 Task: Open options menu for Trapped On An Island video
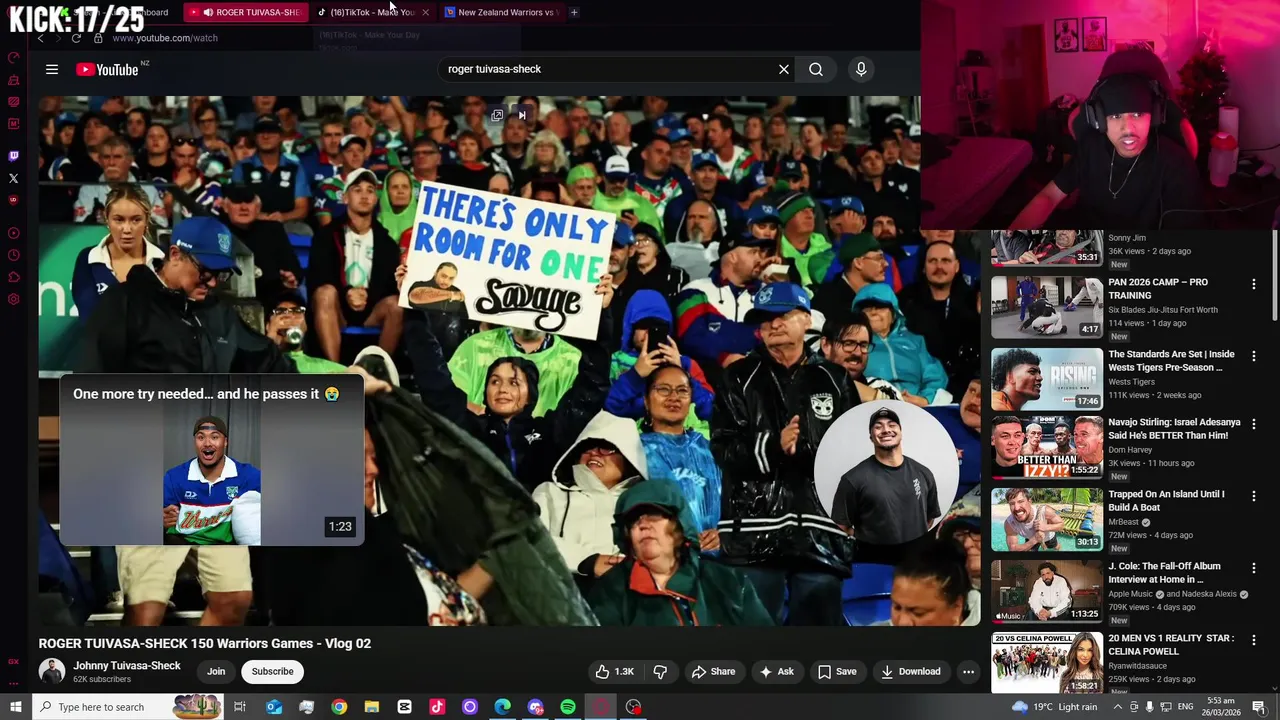pos(1253,496)
